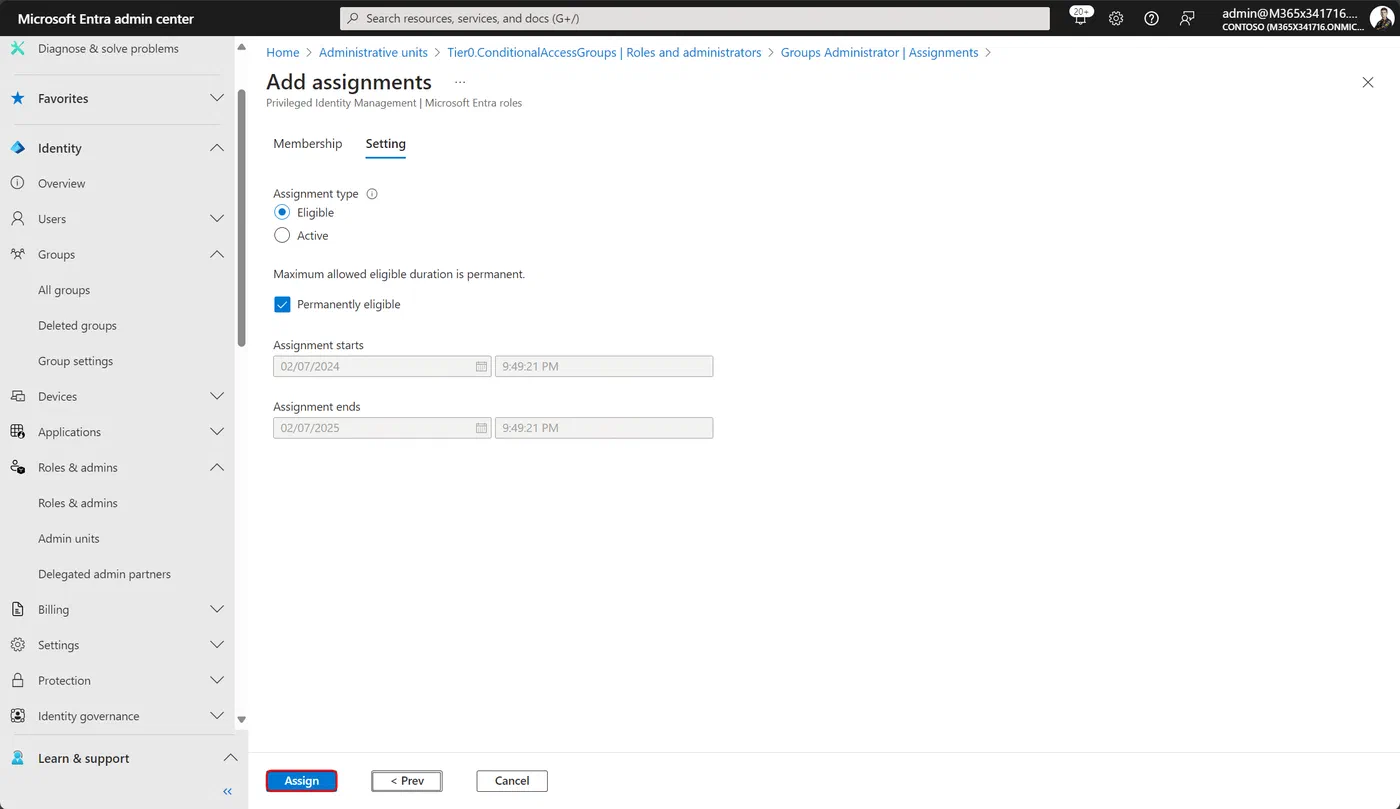
Task: Click the Identity governance icon
Action: click(17, 716)
